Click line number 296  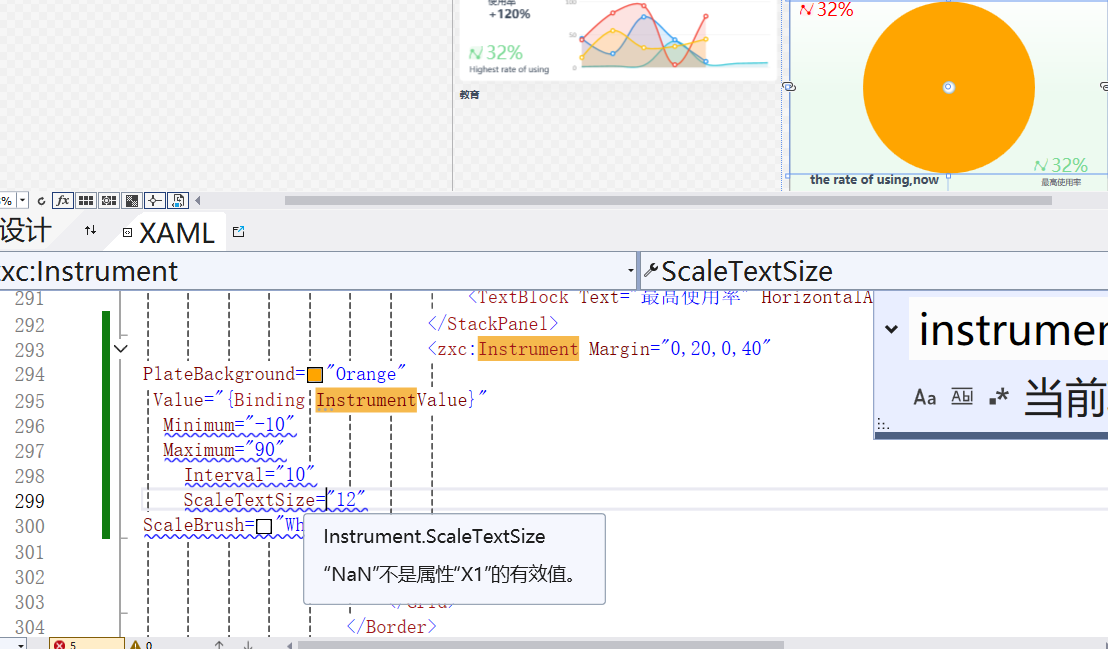tap(30, 426)
